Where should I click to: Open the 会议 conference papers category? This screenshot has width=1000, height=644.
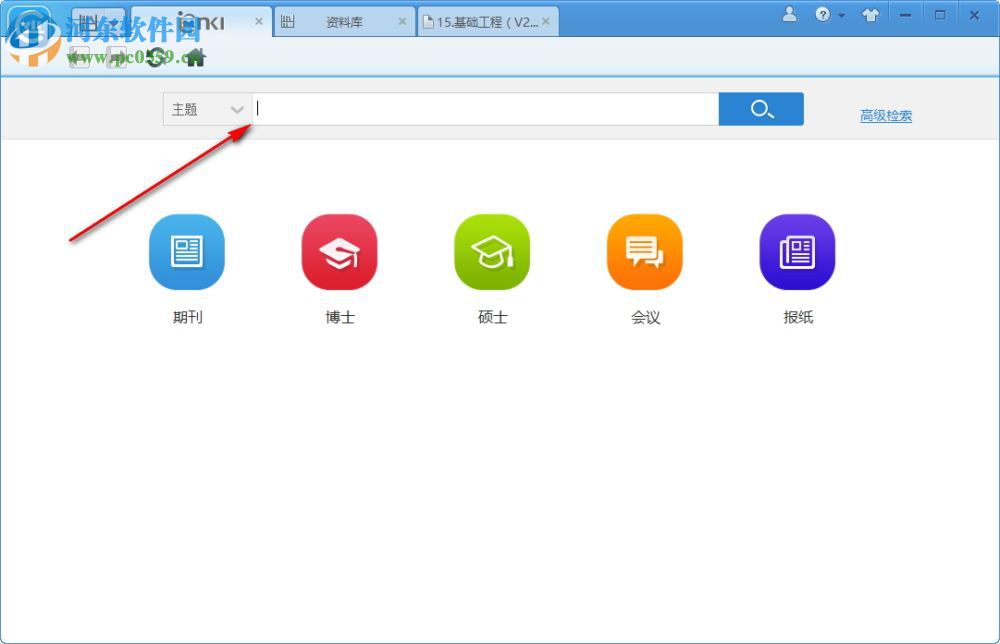pyautogui.click(x=644, y=252)
